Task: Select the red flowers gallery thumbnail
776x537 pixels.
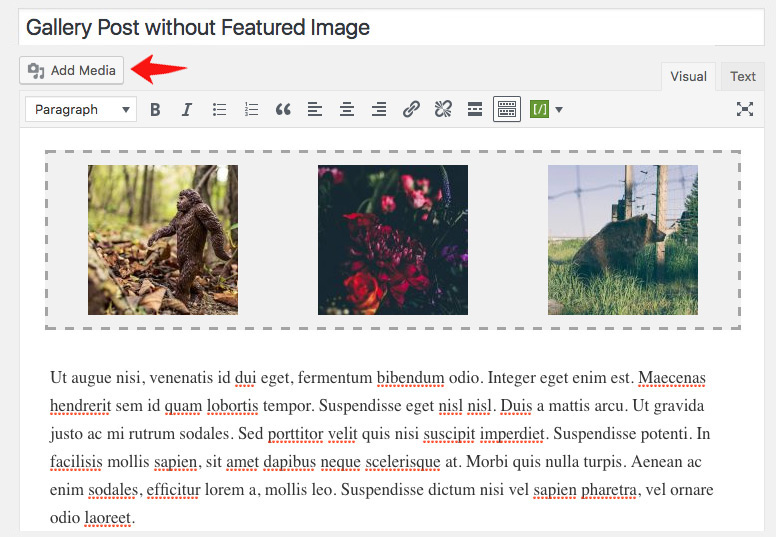Action: coord(393,240)
